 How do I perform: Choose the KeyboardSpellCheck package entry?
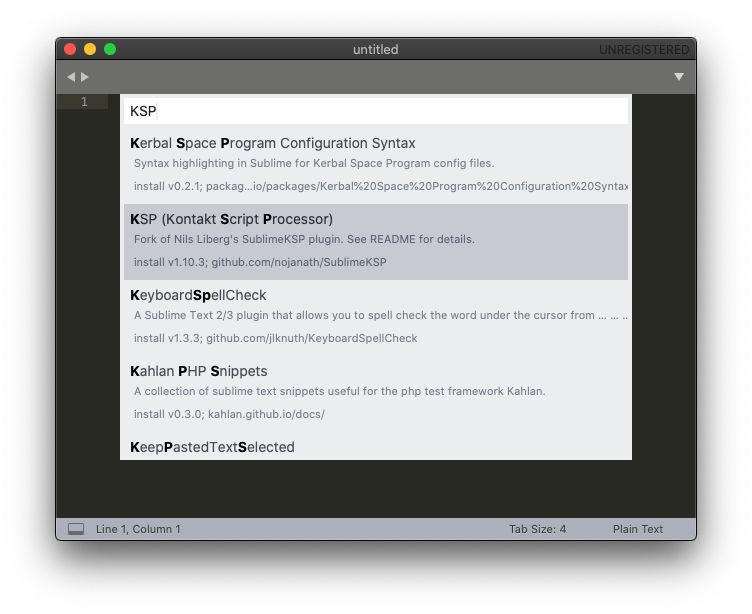[198, 295]
